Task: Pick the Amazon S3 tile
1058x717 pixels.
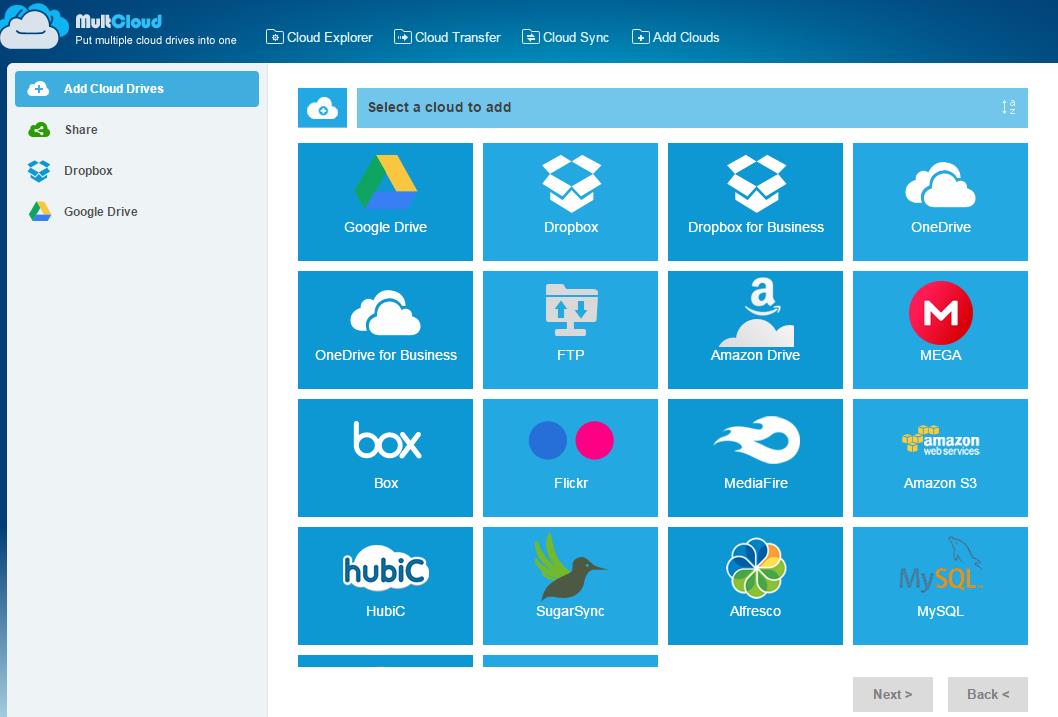Action: tap(940, 458)
